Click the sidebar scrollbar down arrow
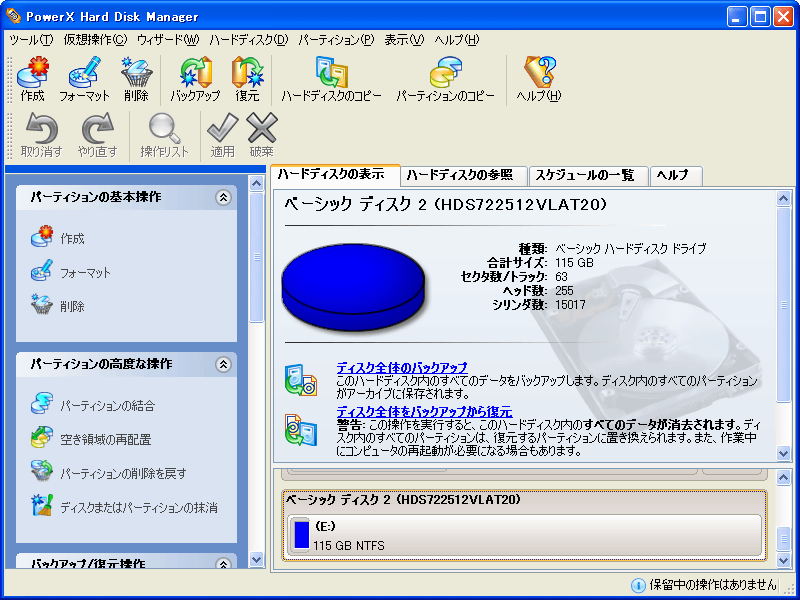 [x=257, y=560]
